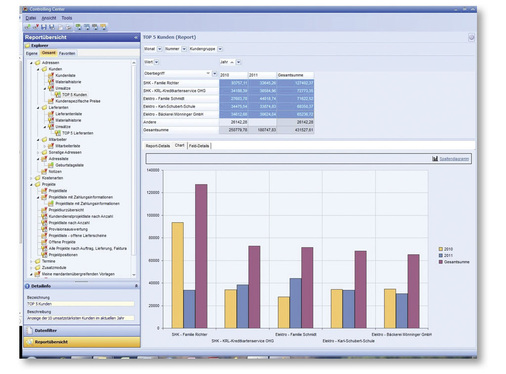Collapse the Adressen tree node

32,63
